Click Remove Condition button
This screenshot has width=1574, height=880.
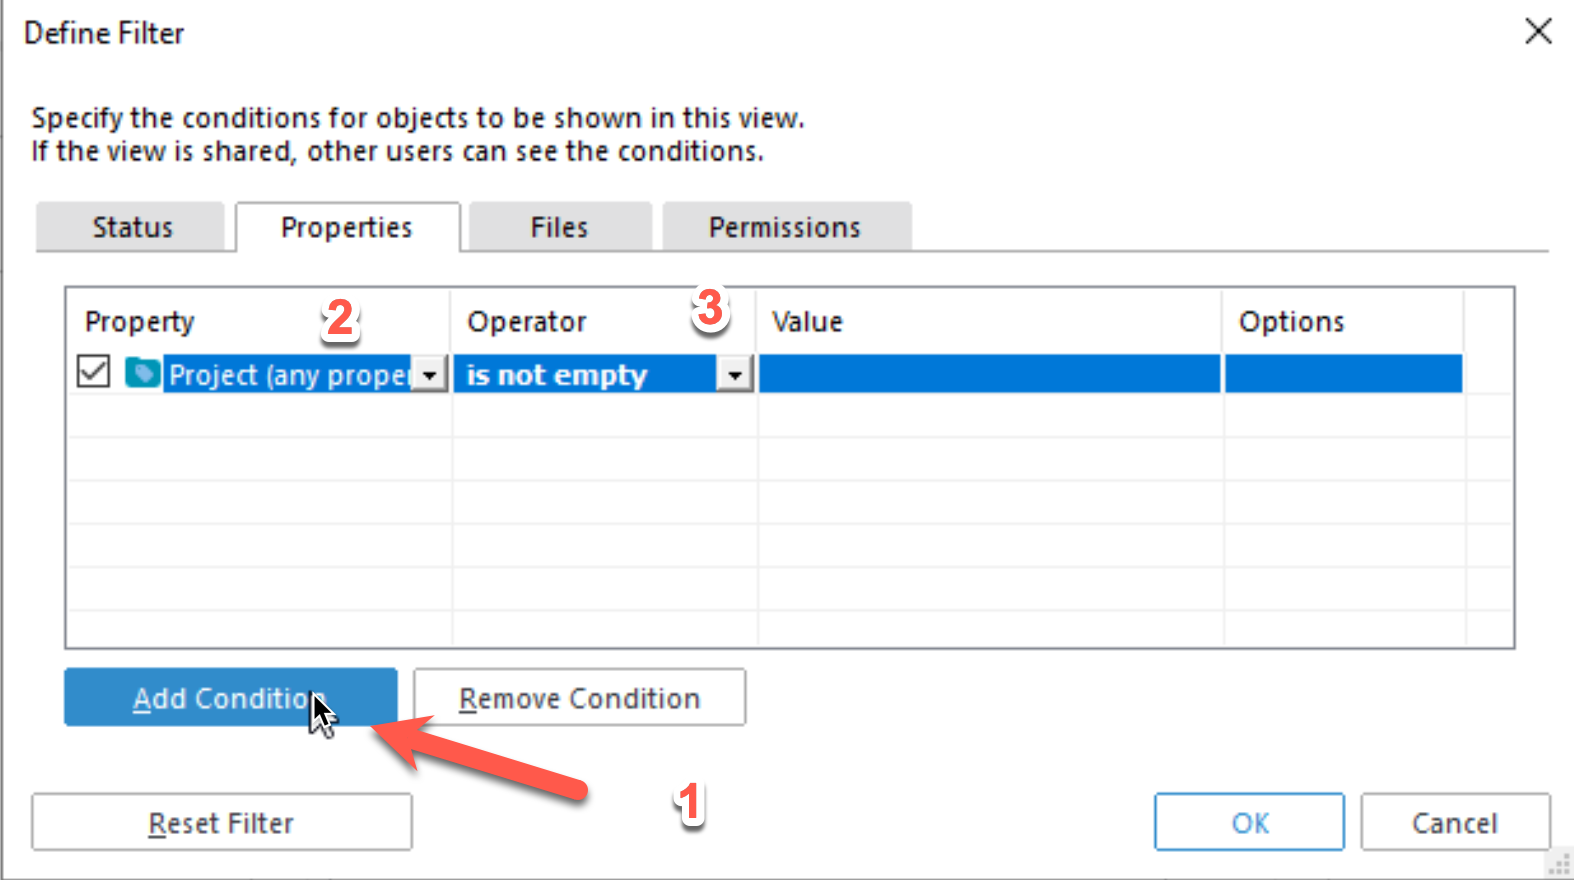click(579, 697)
